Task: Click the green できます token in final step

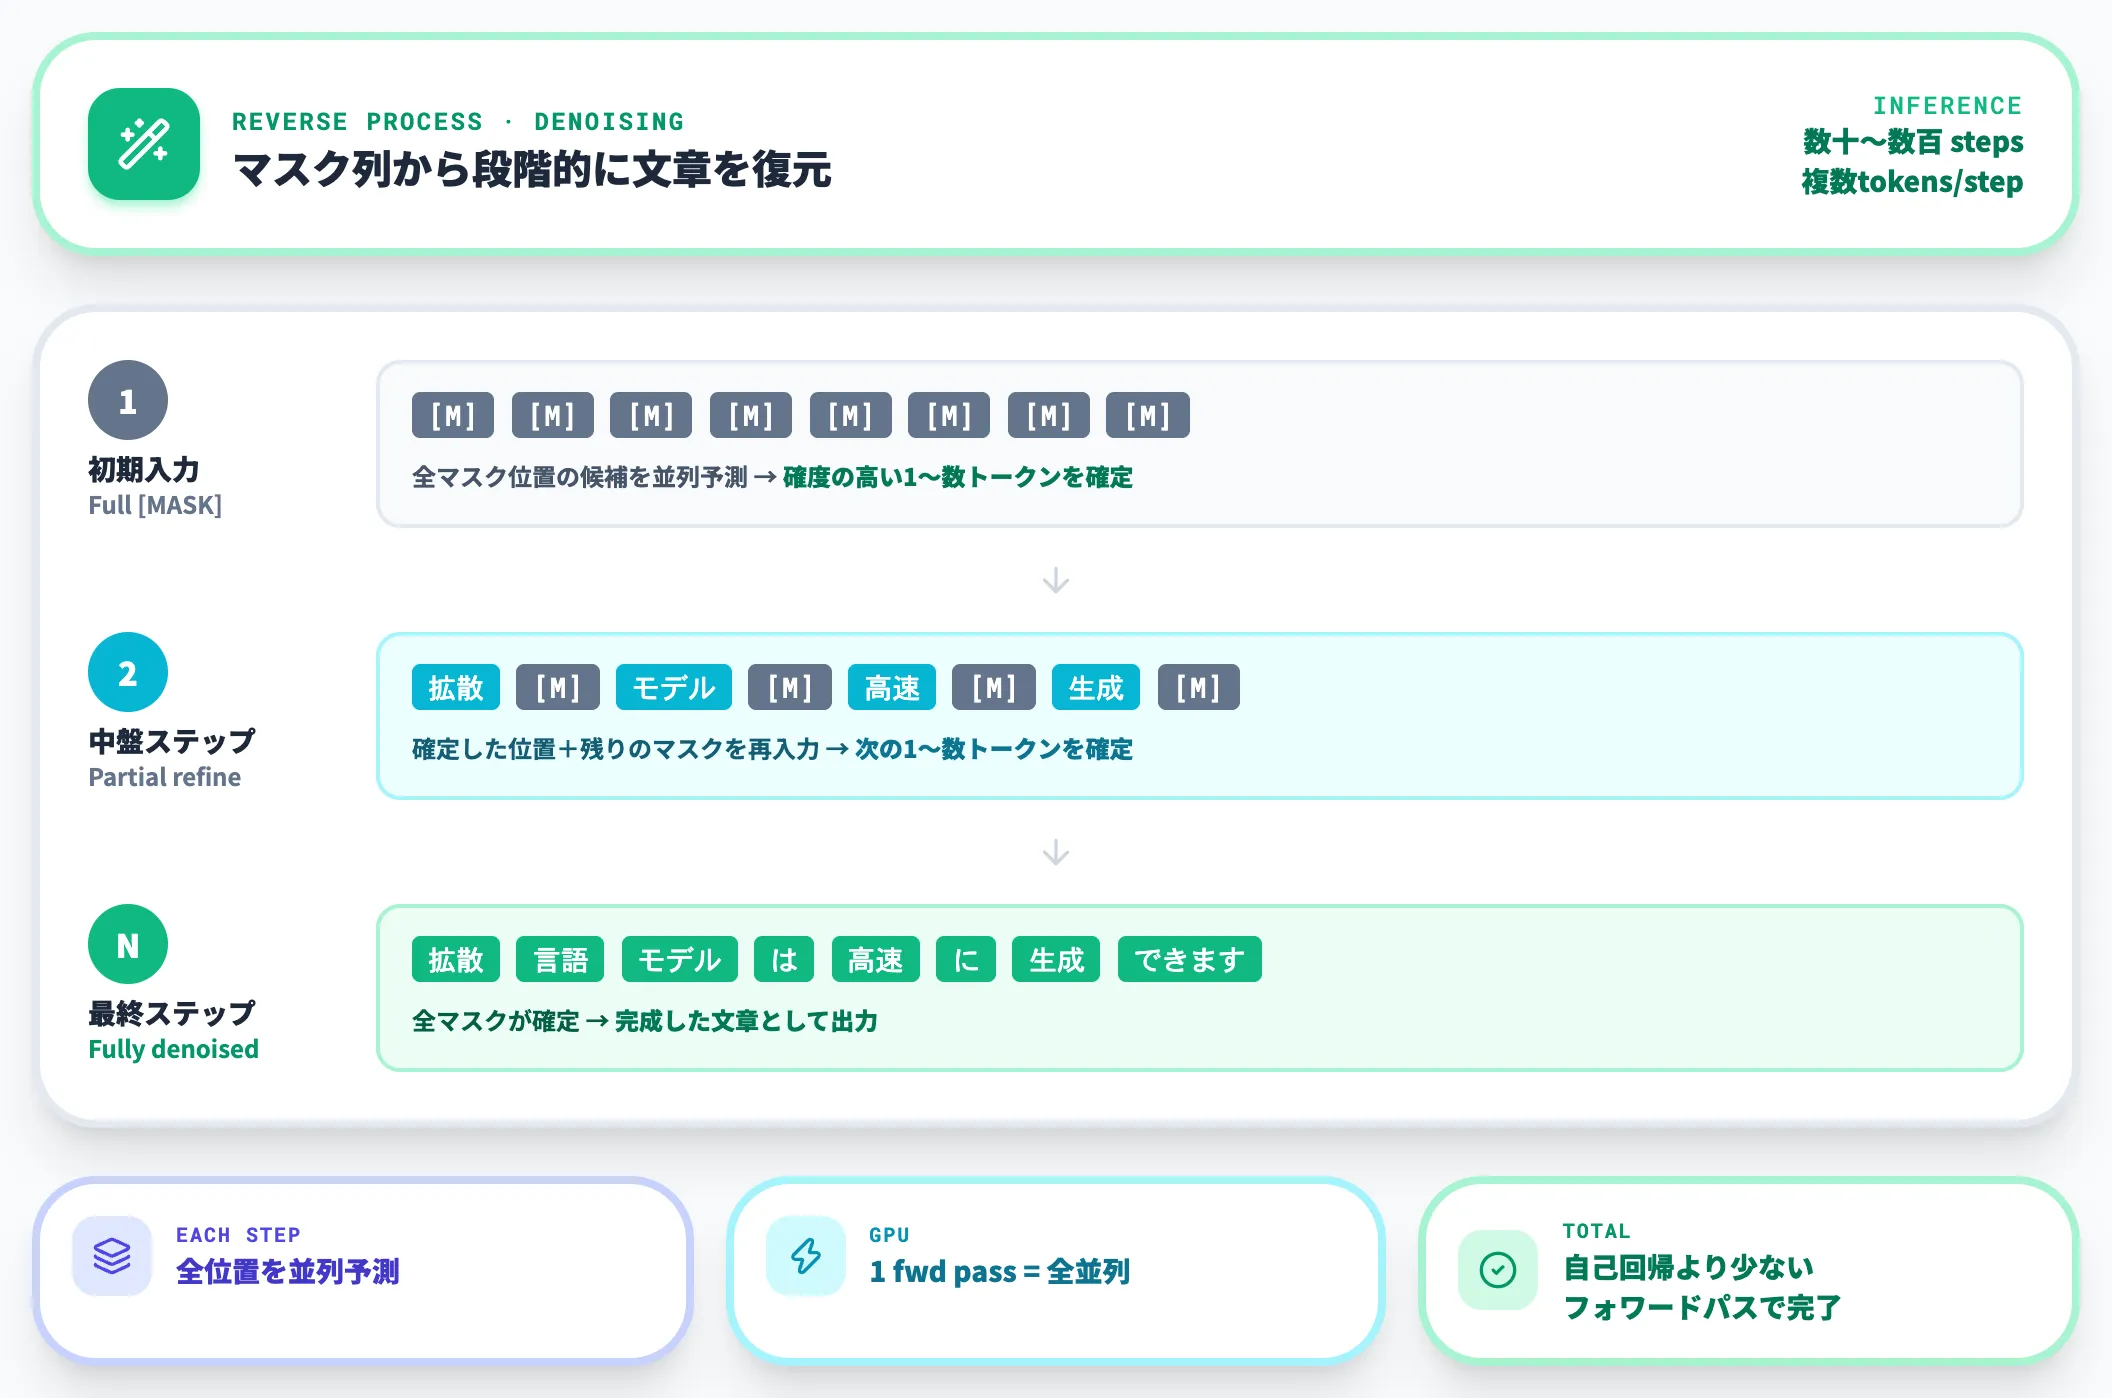Action: (1190, 959)
